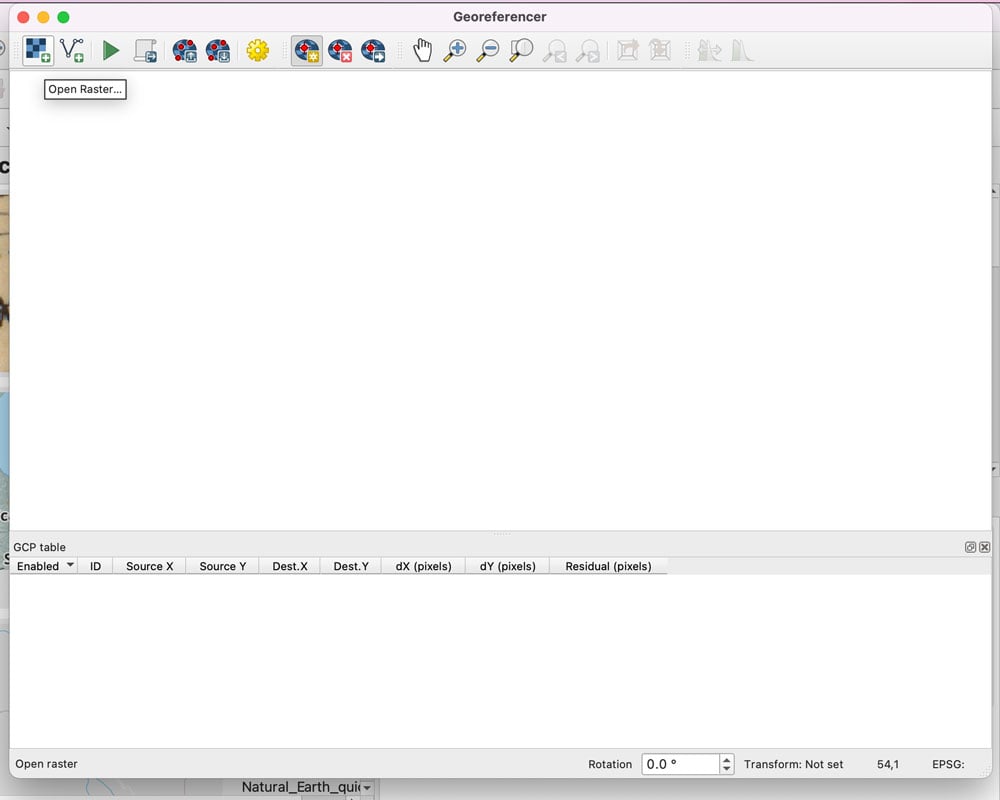Click the Open Raster toolbar icon
1000x800 pixels.
(38, 50)
